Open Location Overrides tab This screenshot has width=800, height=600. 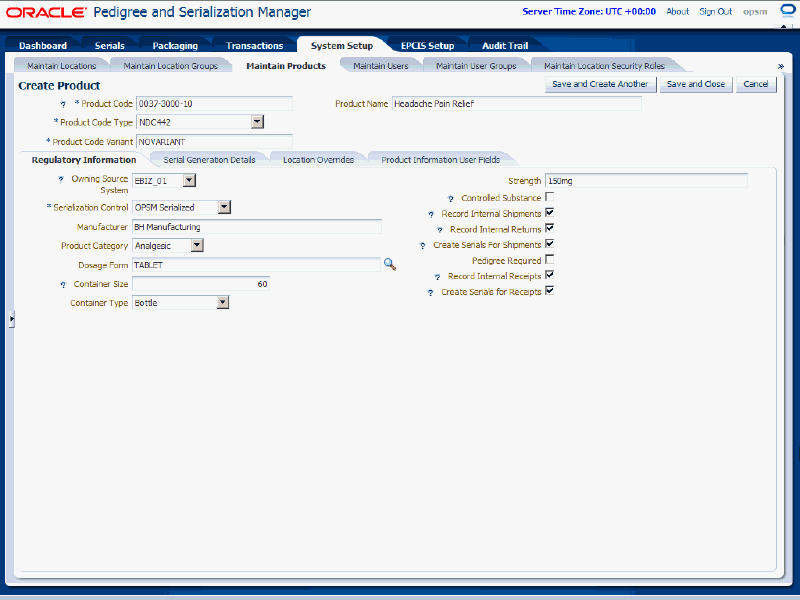(x=318, y=160)
